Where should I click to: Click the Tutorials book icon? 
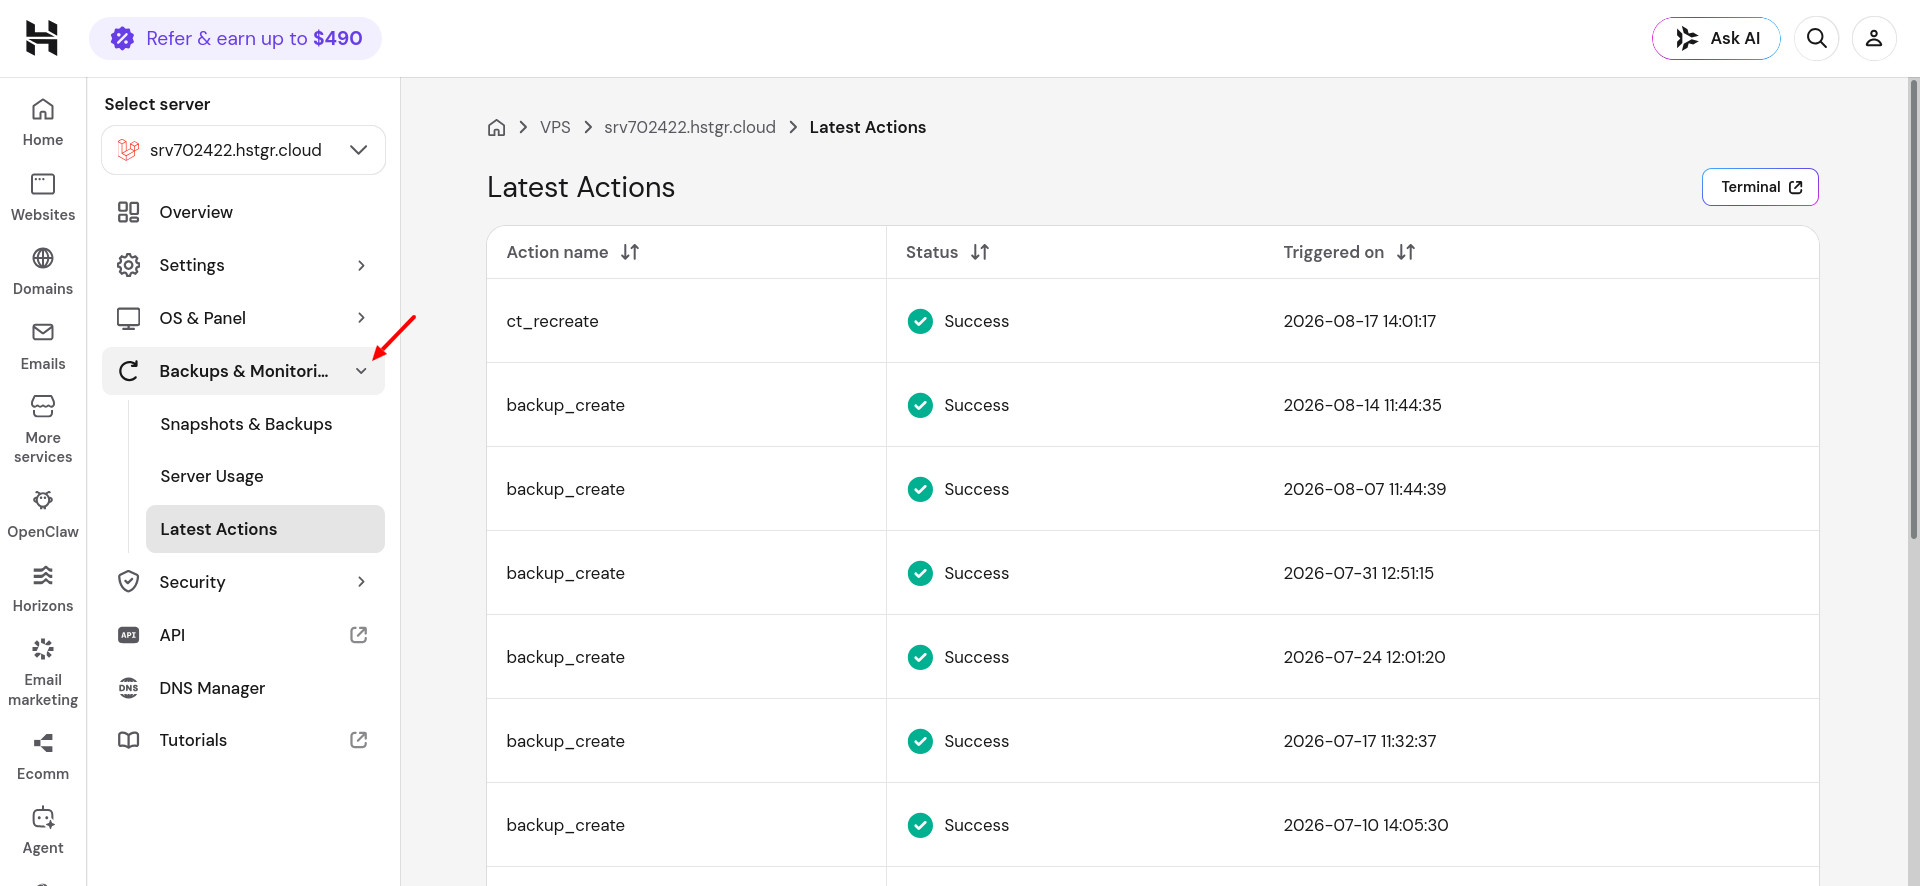tap(129, 740)
